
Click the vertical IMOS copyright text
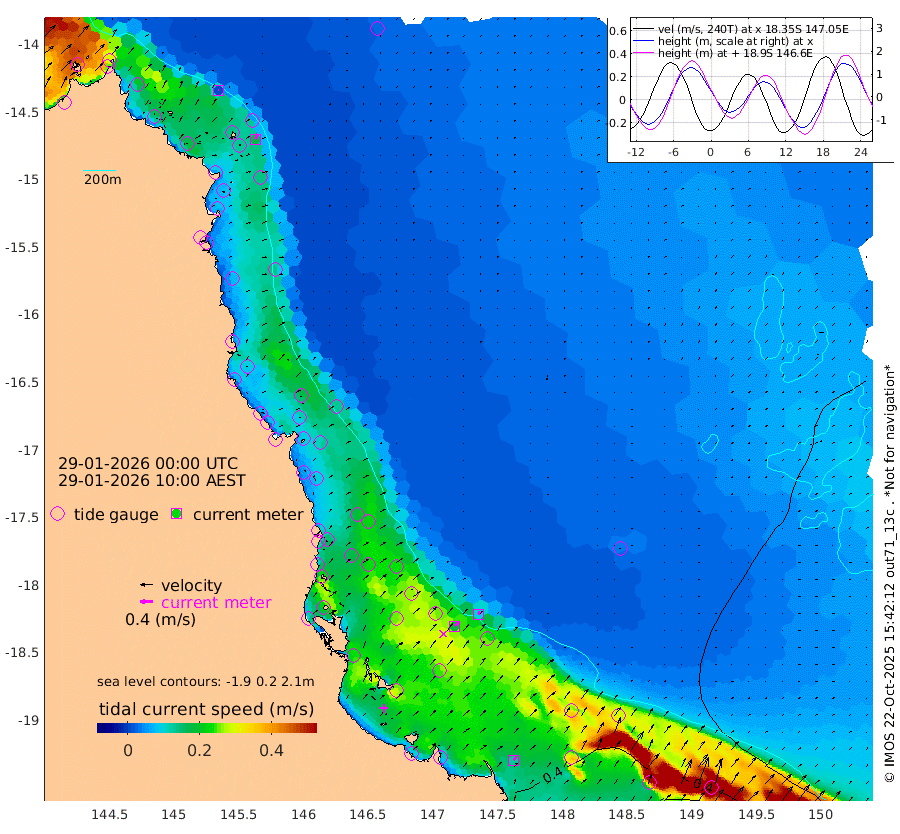pyautogui.click(x=889, y=573)
